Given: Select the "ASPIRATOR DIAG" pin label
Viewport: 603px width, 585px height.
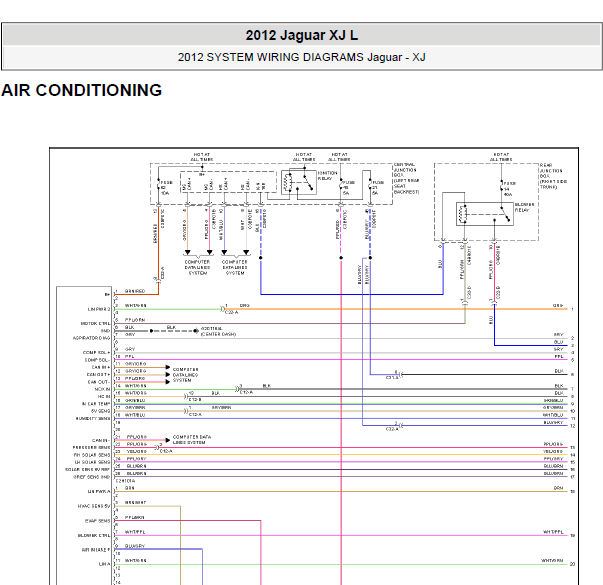Looking at the screenshot, I should (x=92, y=338).
